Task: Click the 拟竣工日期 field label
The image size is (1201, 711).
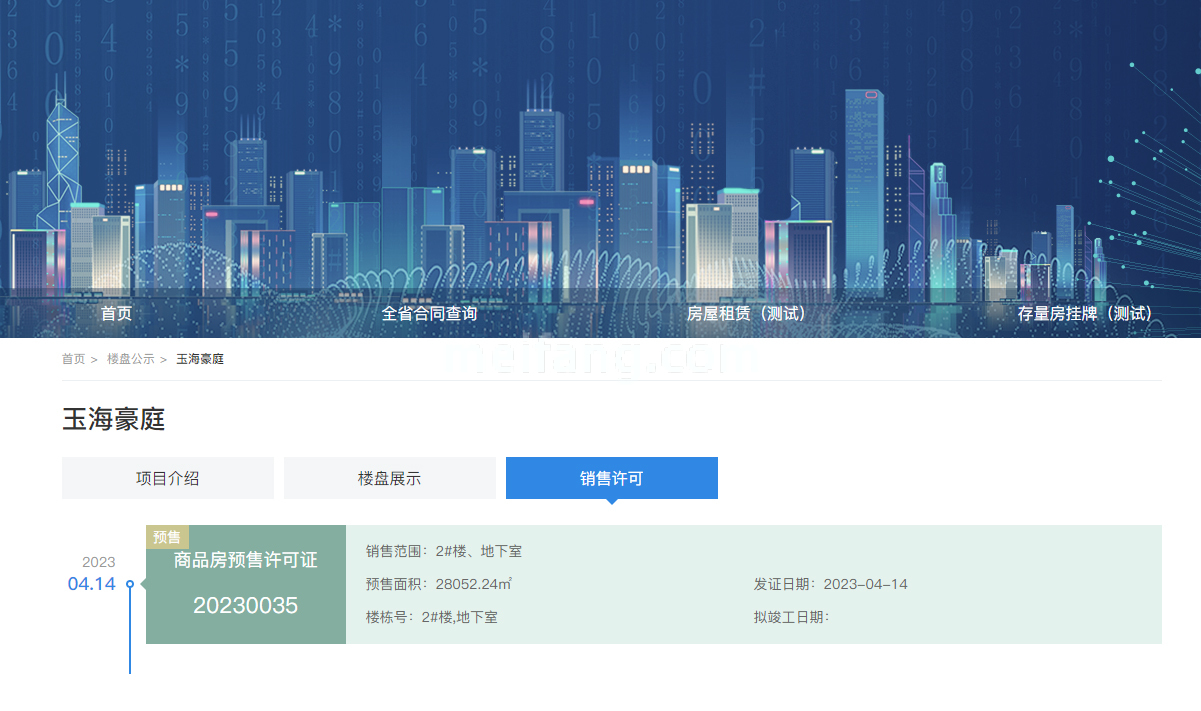Action: coord(791,617)
